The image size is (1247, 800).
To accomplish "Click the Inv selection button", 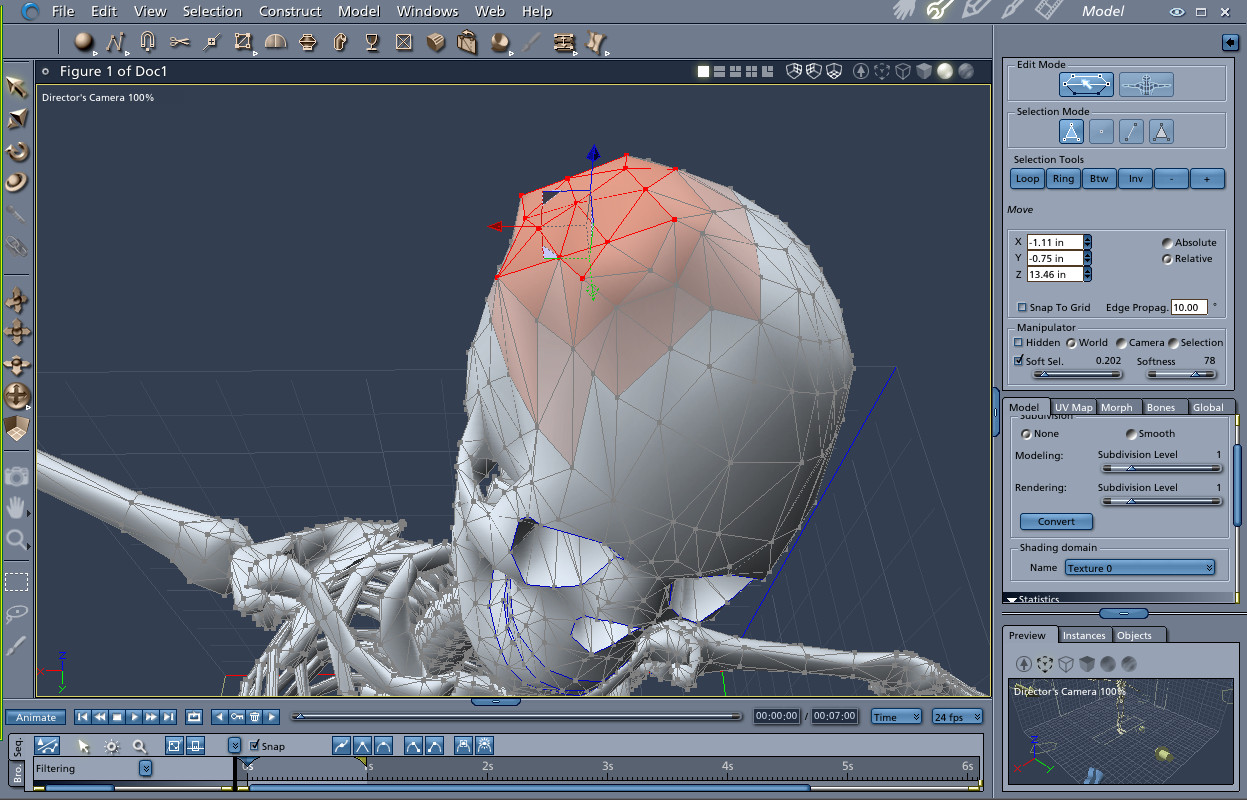I will tap(1135, 179).
